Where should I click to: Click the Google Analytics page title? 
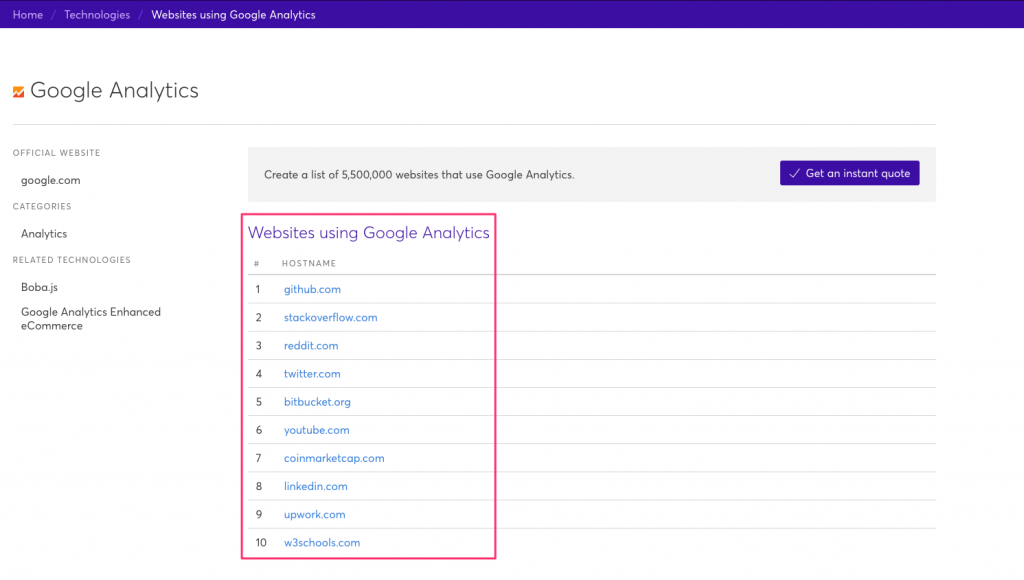click(x=114, y=90)
